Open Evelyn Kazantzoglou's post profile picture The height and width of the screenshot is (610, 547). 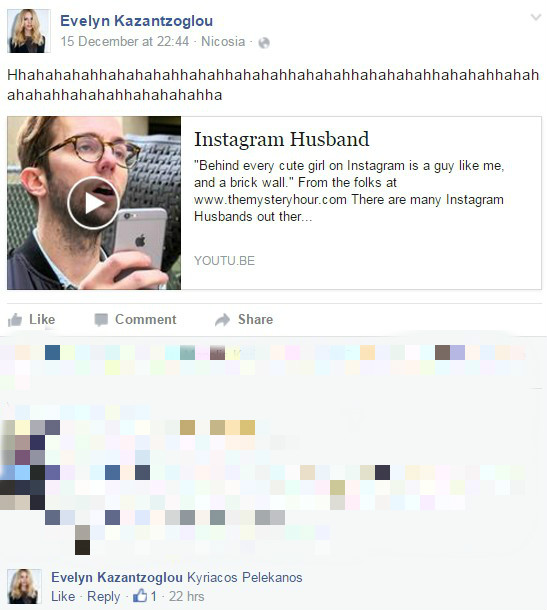click(29, 31)
